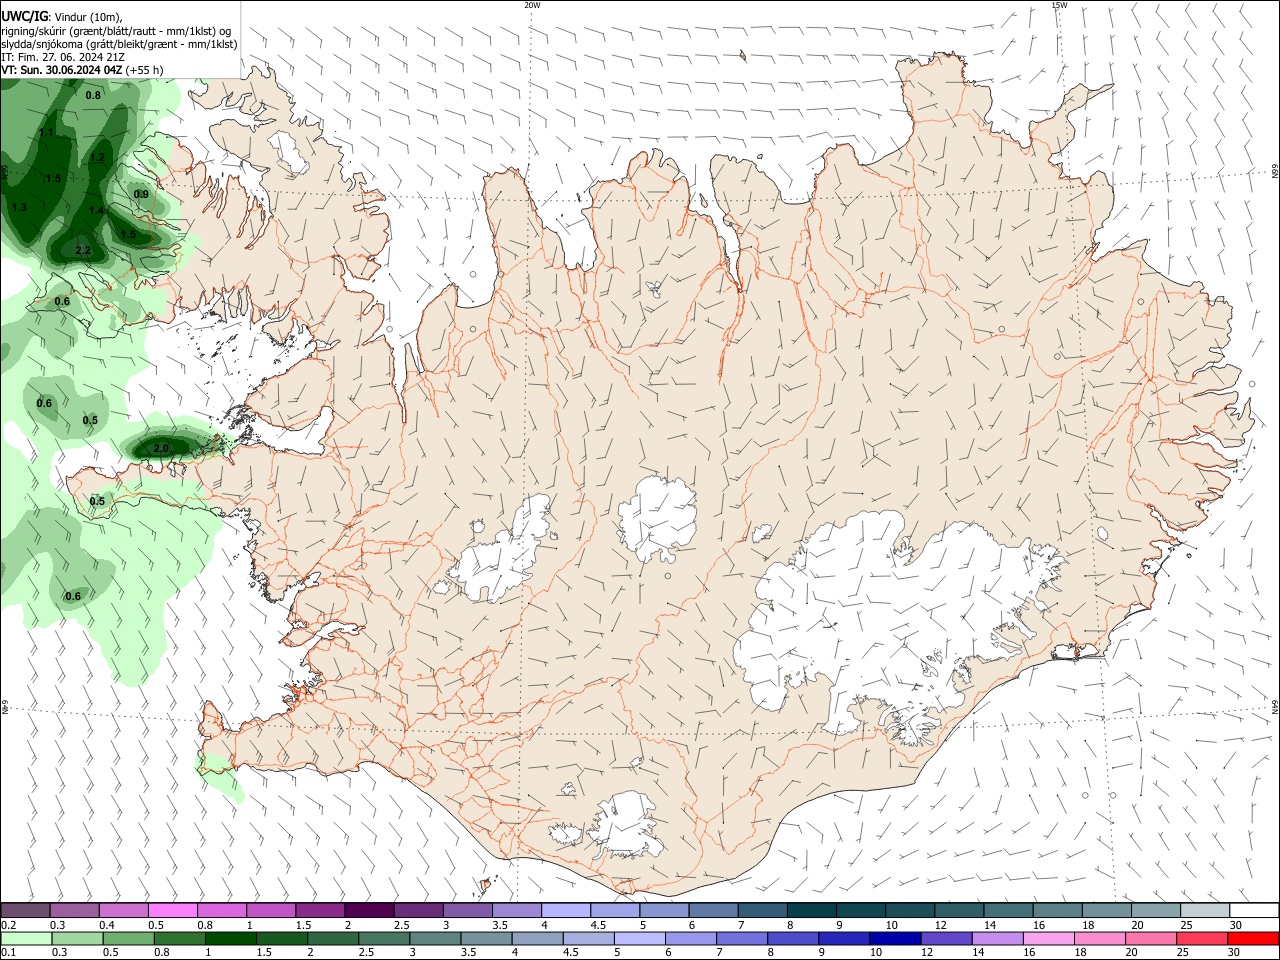Select the snow legend swatch between 0.3 and 0.4
Viewport: 1280px width, 960px height.
[75, 911]
